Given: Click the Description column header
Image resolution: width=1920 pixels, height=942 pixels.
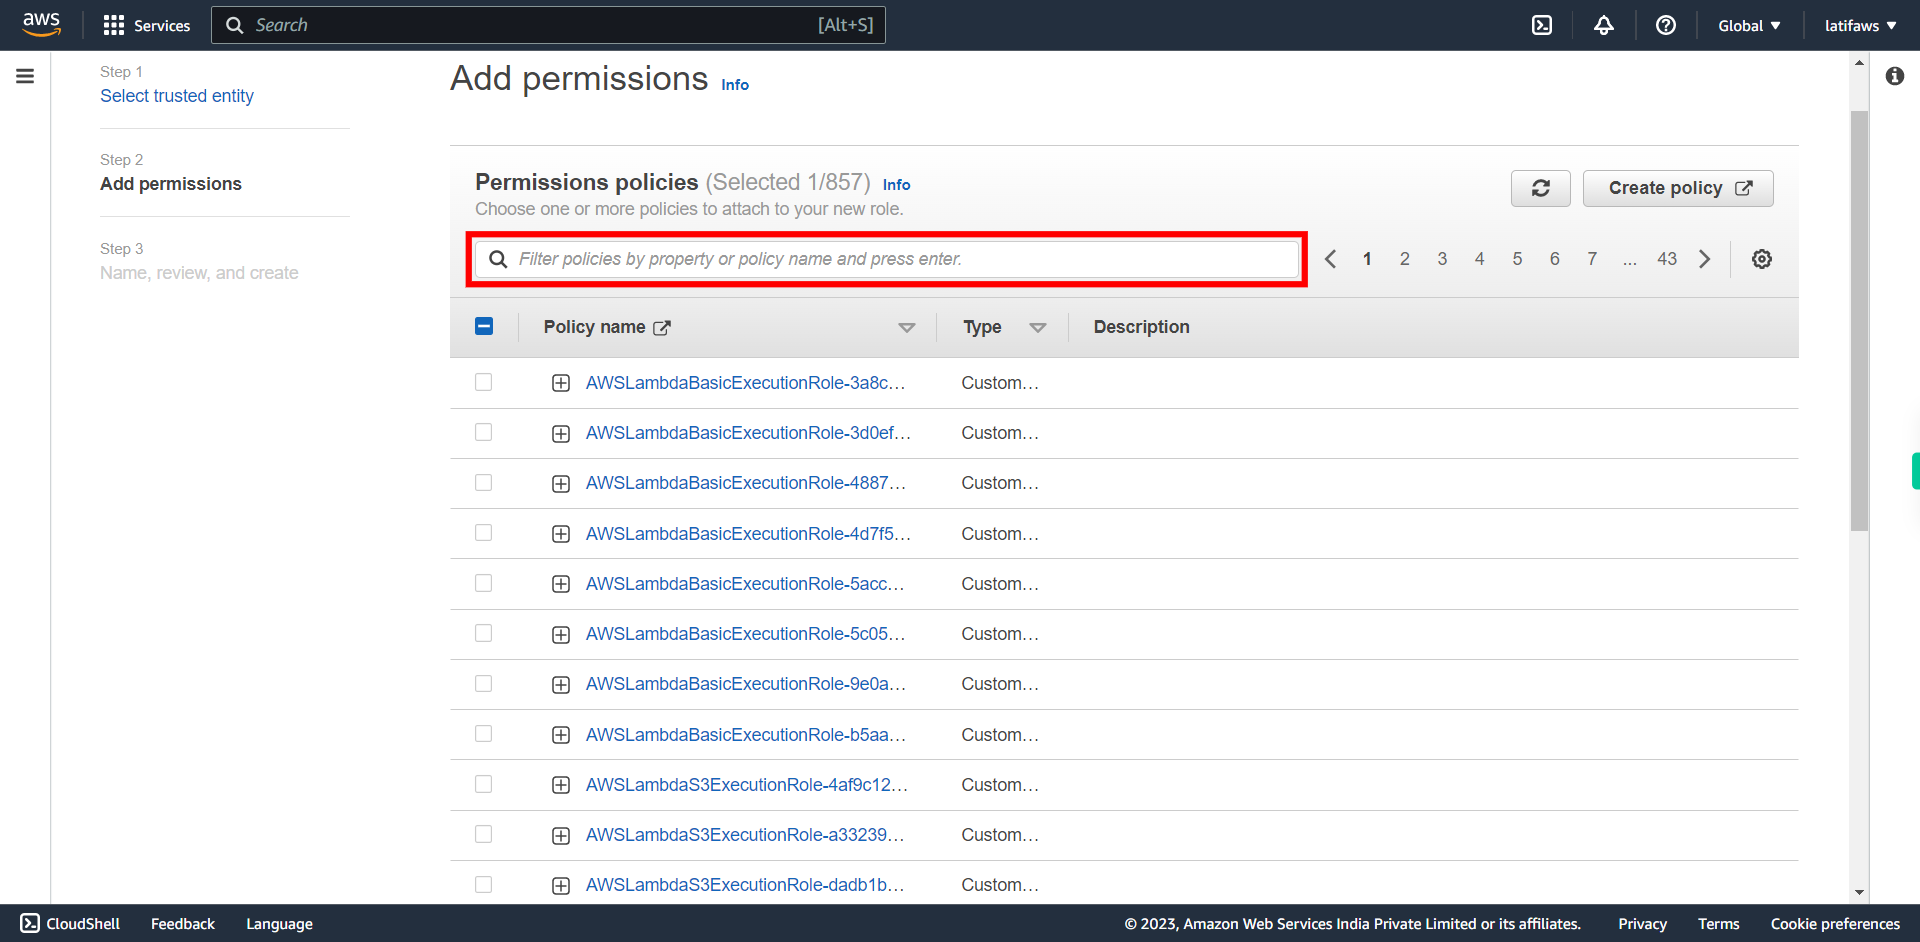Looking at the screenshot, I should pos(1141,327).
